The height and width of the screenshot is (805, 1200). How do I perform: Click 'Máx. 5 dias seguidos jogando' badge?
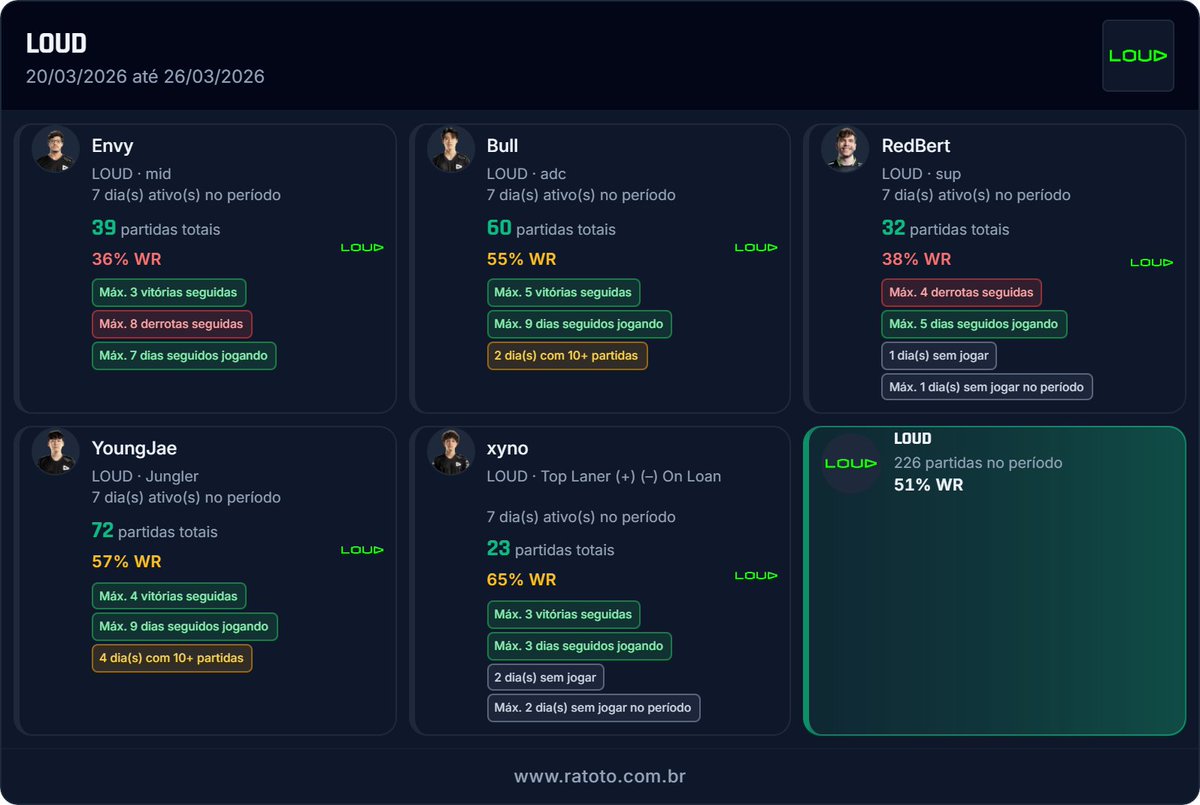[x=974, y=324]
